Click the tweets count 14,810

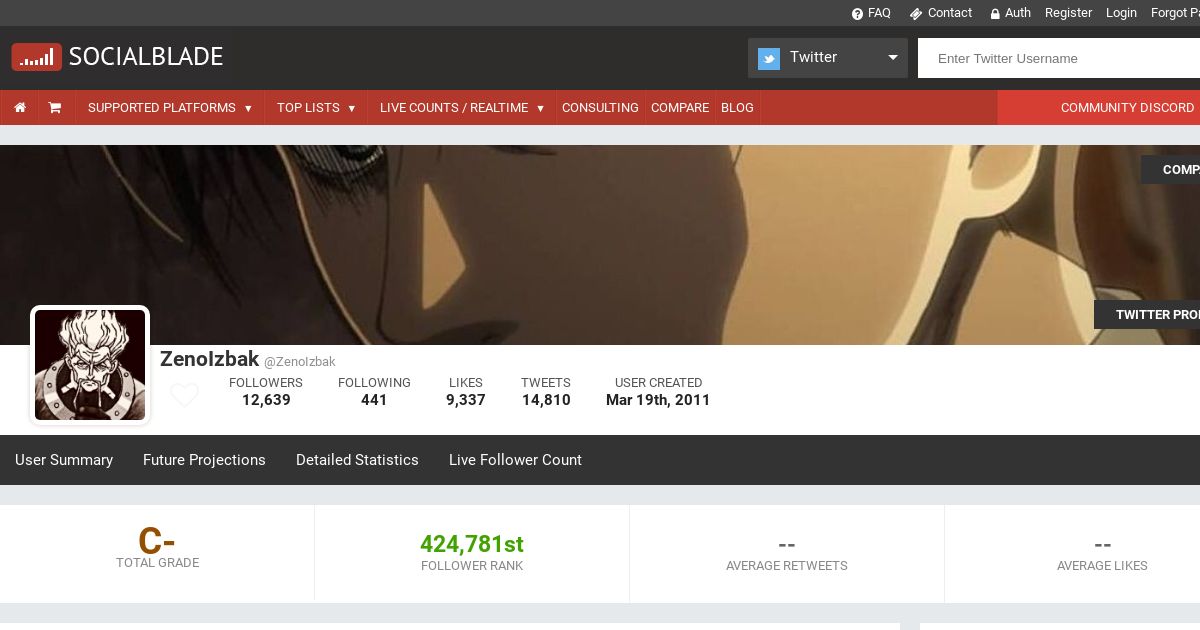(x=546, y=400)
